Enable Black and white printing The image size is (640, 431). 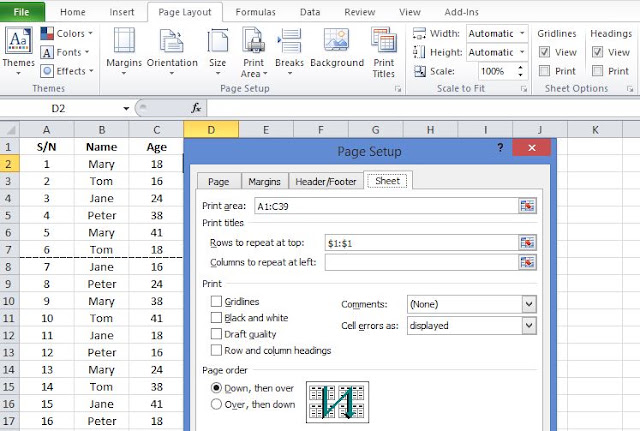(216, 318)
